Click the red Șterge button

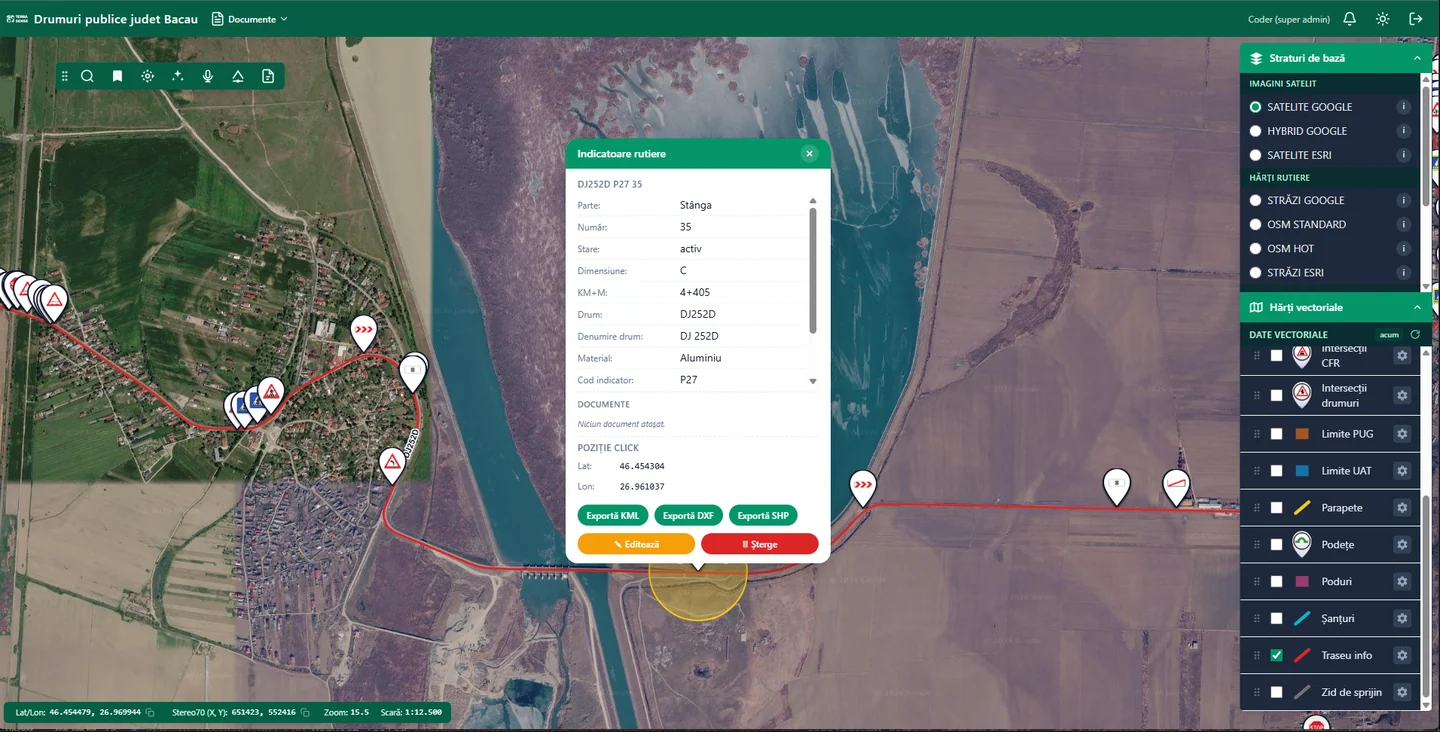pyautogui.click(x=760, y=544)
